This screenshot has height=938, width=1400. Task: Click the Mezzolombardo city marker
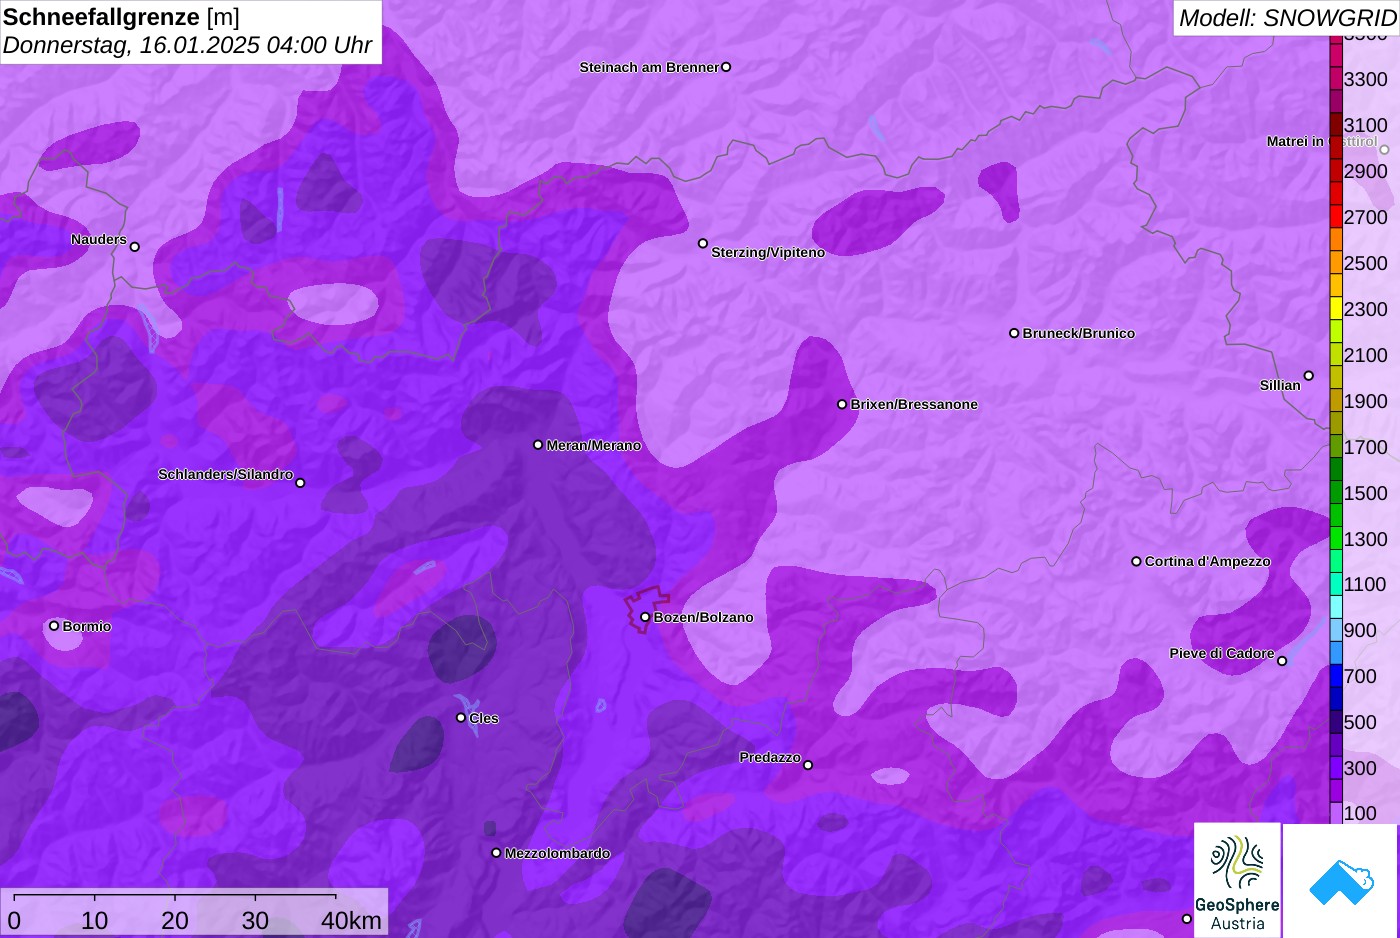point(496,853)
